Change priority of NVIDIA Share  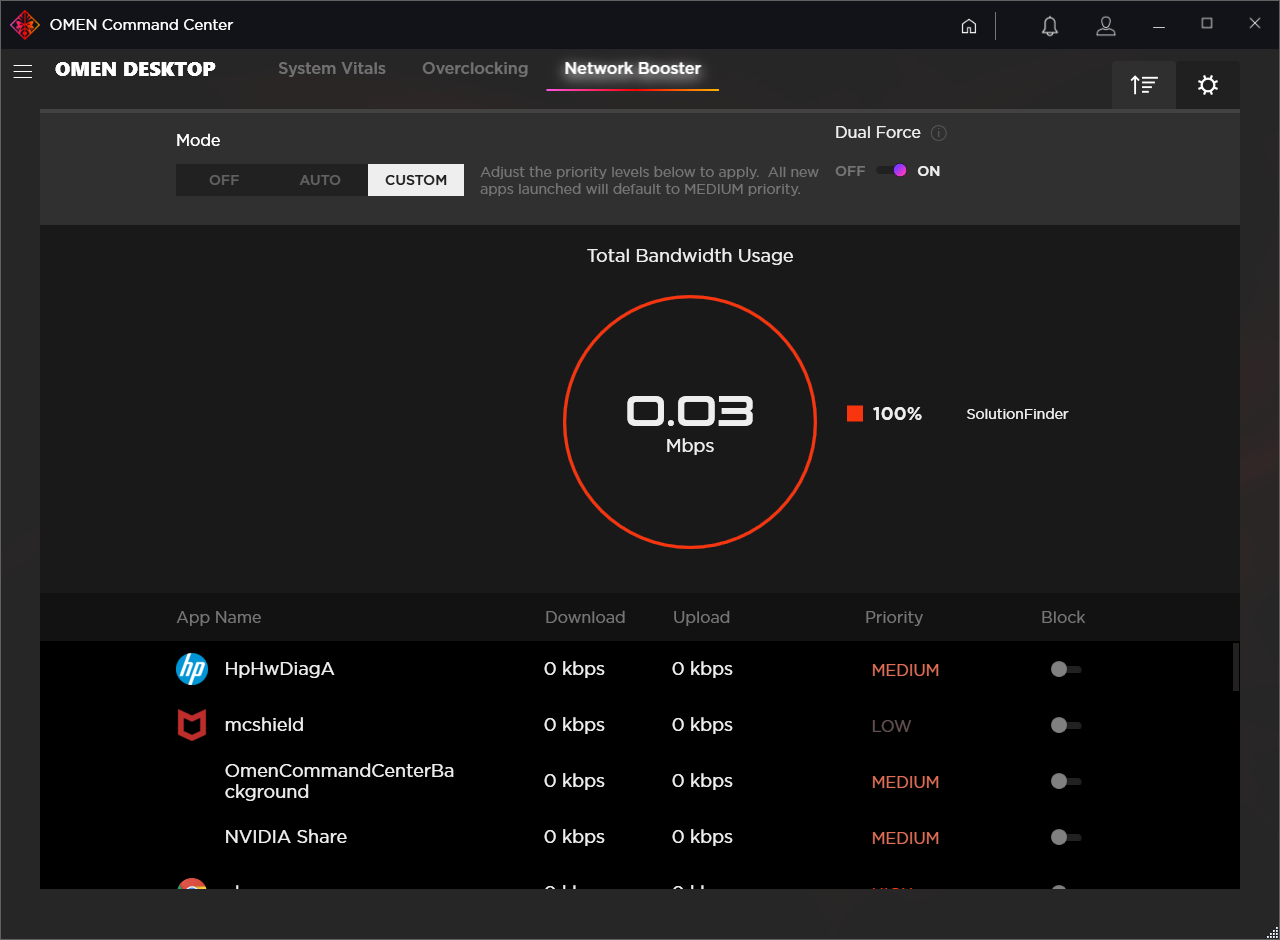click(x=905, y=838)
